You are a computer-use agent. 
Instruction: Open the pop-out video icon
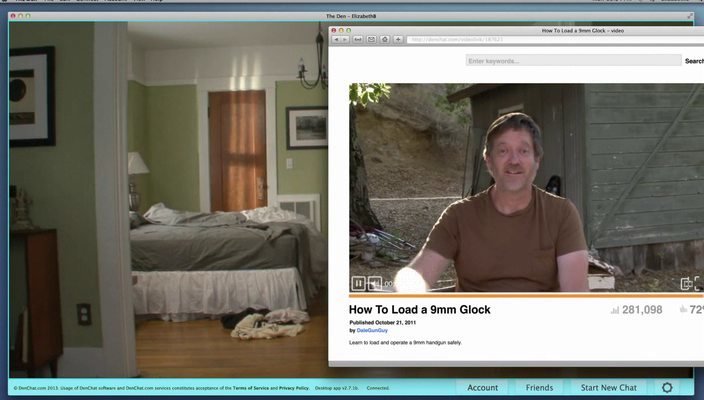686,283
